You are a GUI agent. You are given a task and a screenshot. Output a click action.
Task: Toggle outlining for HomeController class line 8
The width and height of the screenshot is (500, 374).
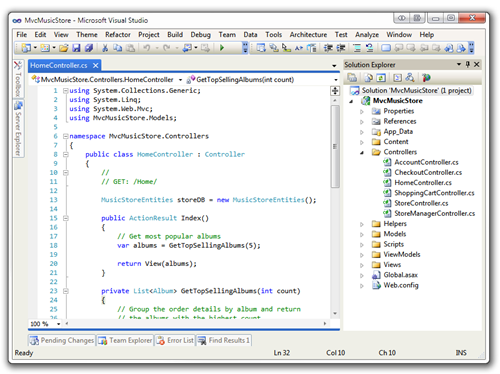66,154
